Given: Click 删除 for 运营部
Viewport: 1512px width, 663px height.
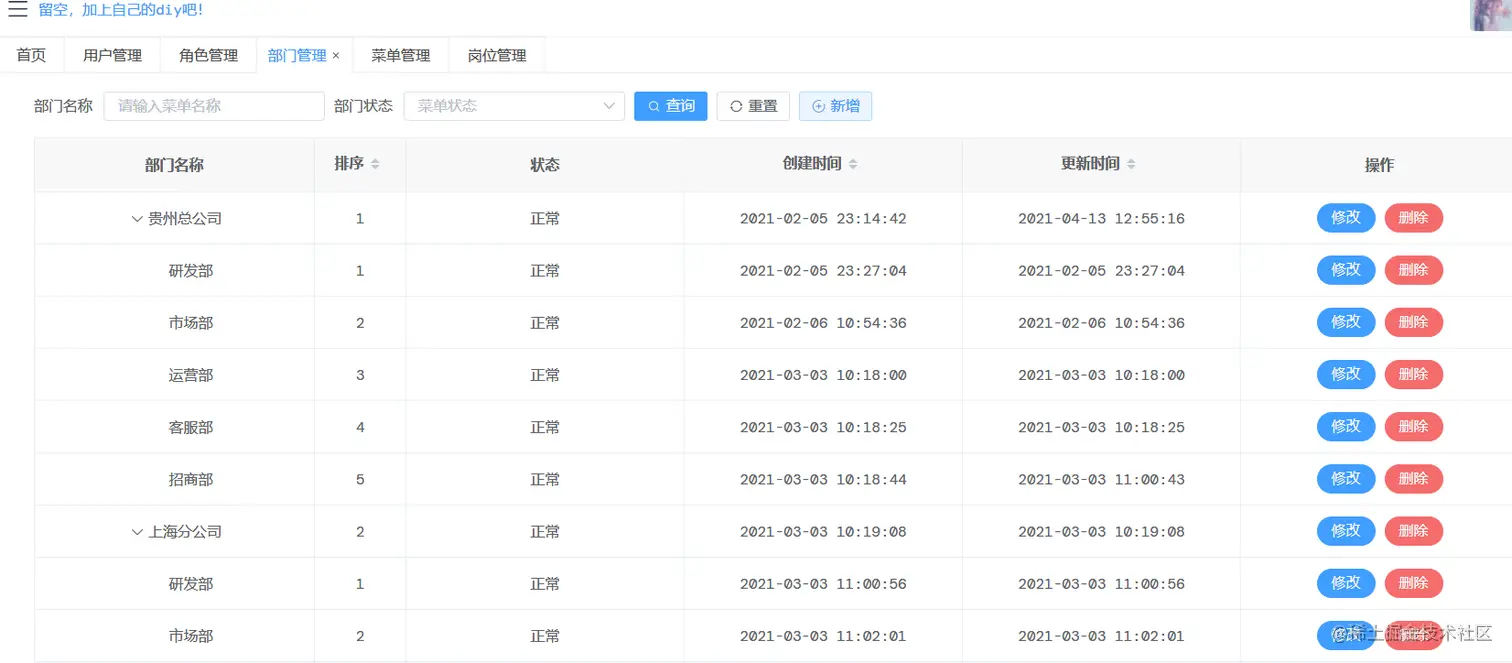Looking at the screenshot, I should tap(1414, 374).
